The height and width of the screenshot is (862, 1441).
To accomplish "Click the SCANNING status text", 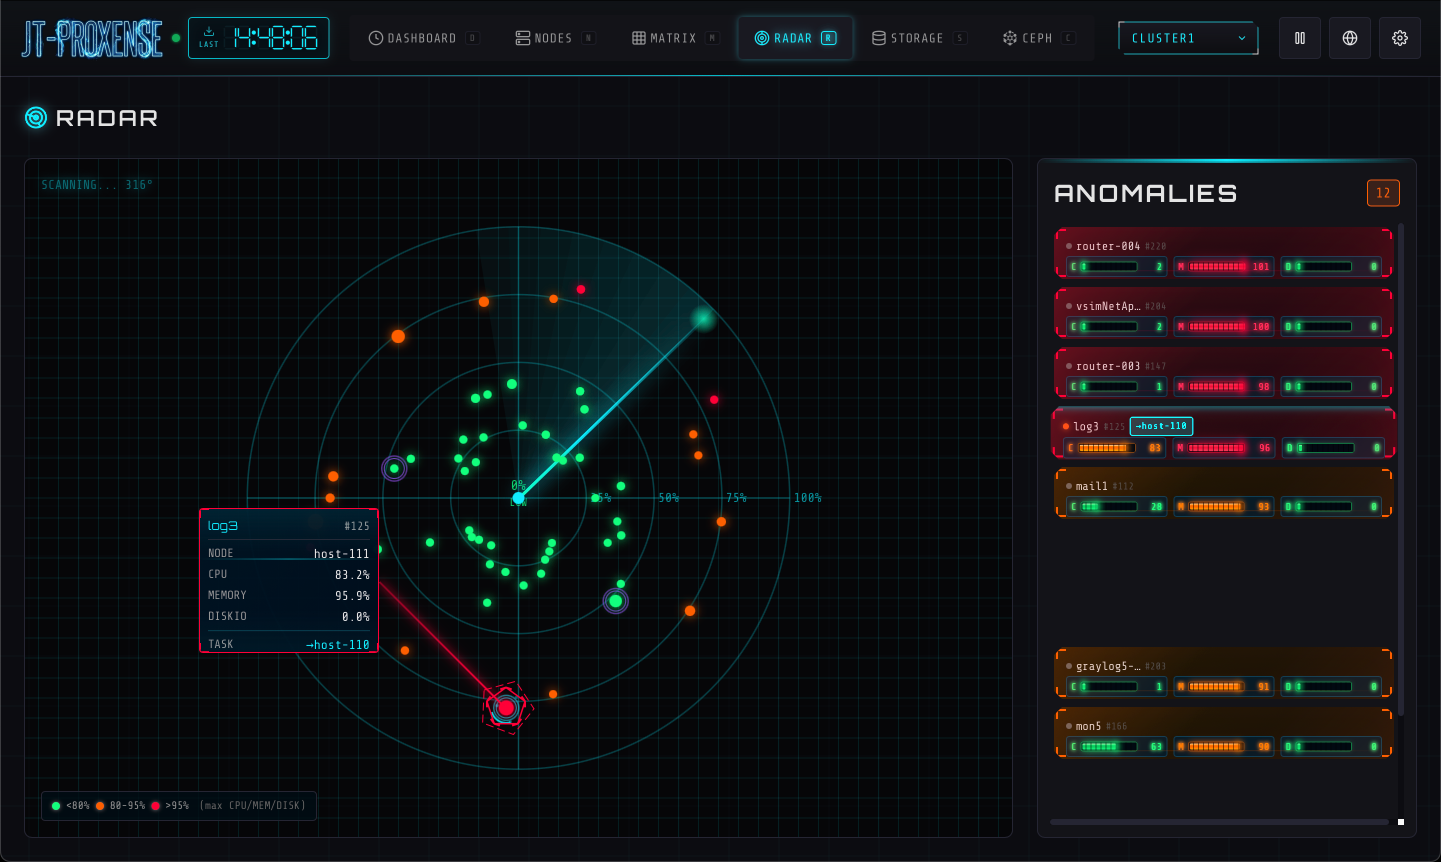I will [x=97, y=185].
